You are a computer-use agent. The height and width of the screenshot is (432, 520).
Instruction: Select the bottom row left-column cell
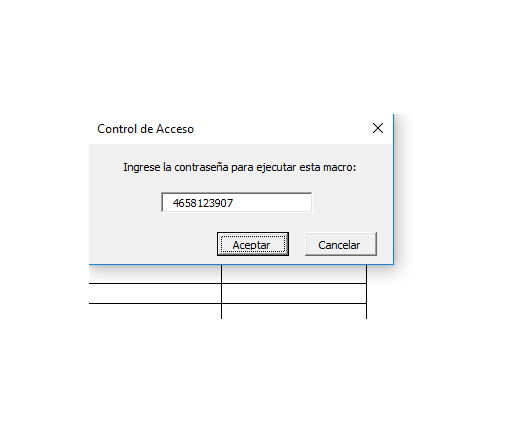coord(155,311)
